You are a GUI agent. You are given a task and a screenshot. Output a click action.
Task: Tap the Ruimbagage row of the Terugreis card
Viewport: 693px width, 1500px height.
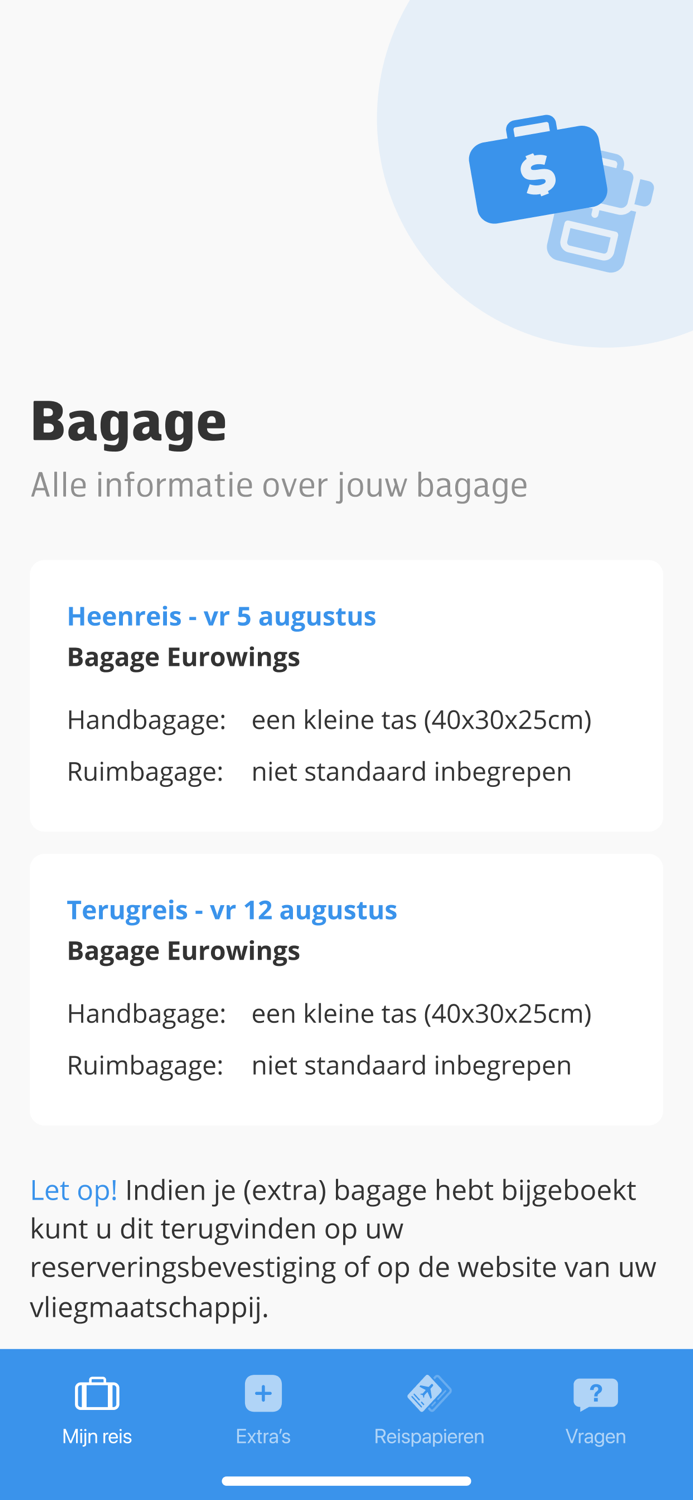(x=320, y=1064)
